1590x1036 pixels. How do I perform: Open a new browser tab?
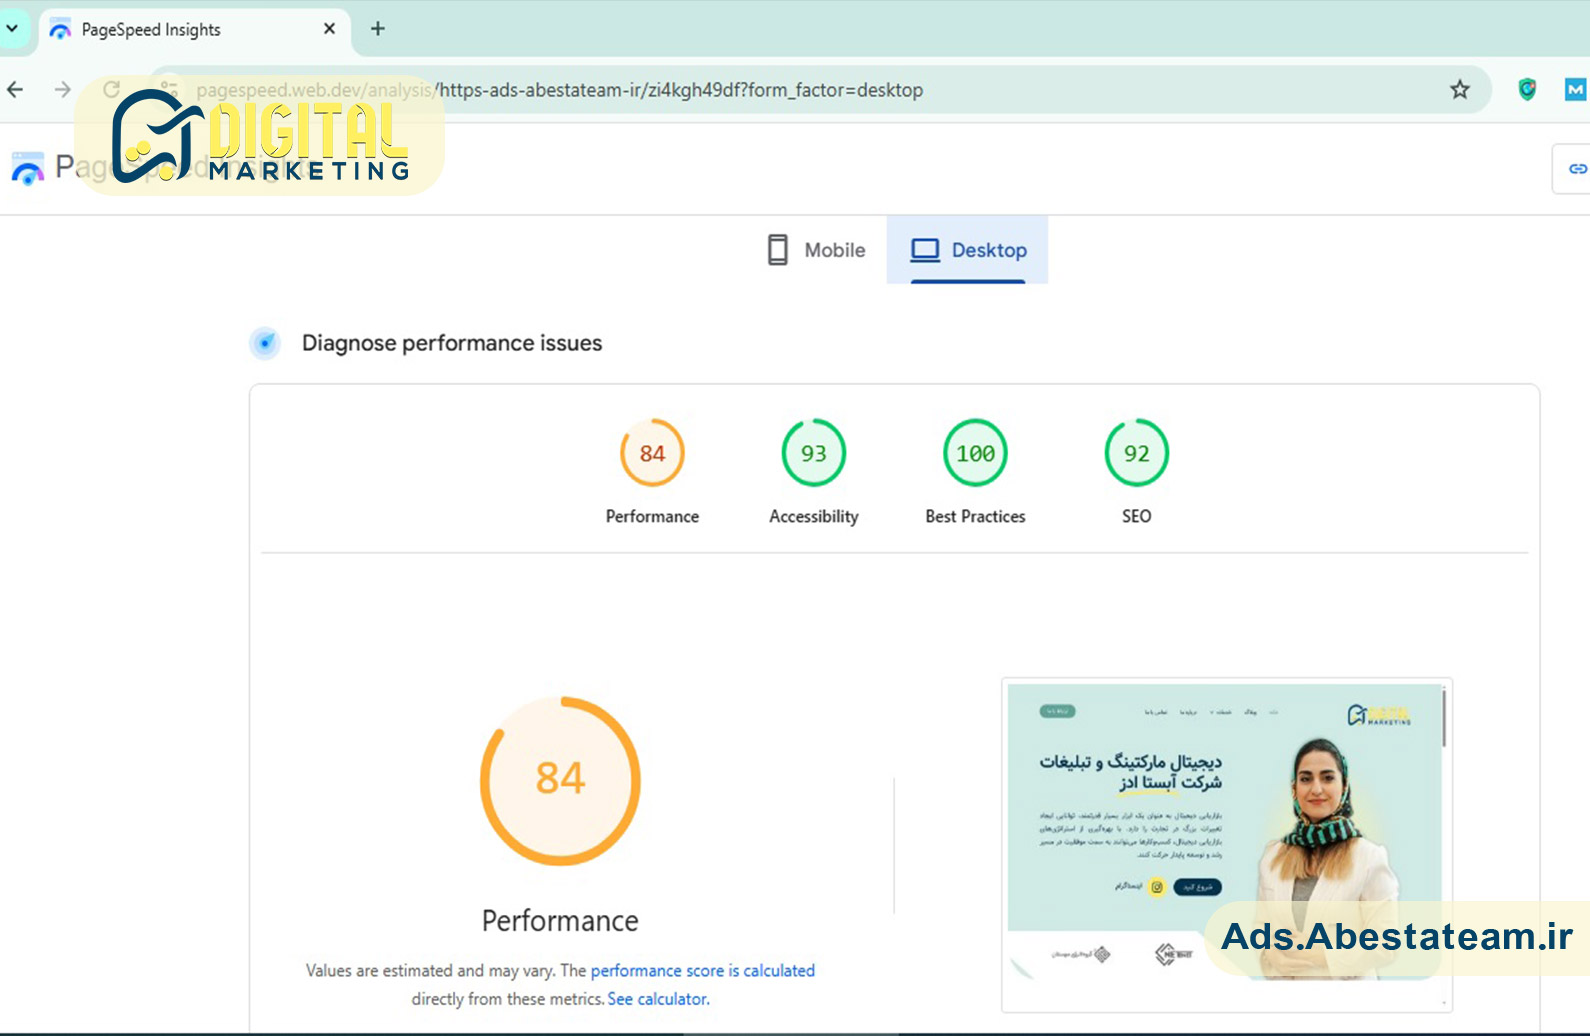378,29
